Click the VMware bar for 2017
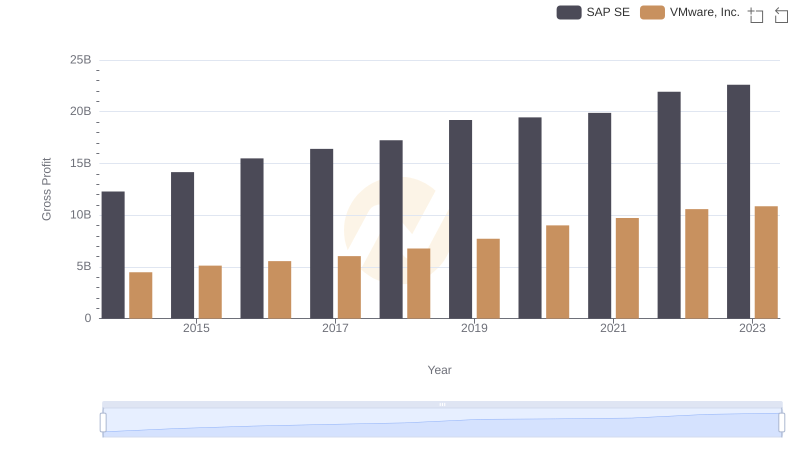 pos(349,287)
